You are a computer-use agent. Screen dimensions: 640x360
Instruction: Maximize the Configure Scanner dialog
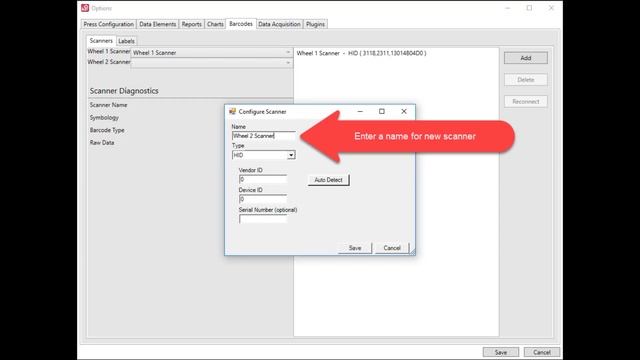[x=382, y=111]
